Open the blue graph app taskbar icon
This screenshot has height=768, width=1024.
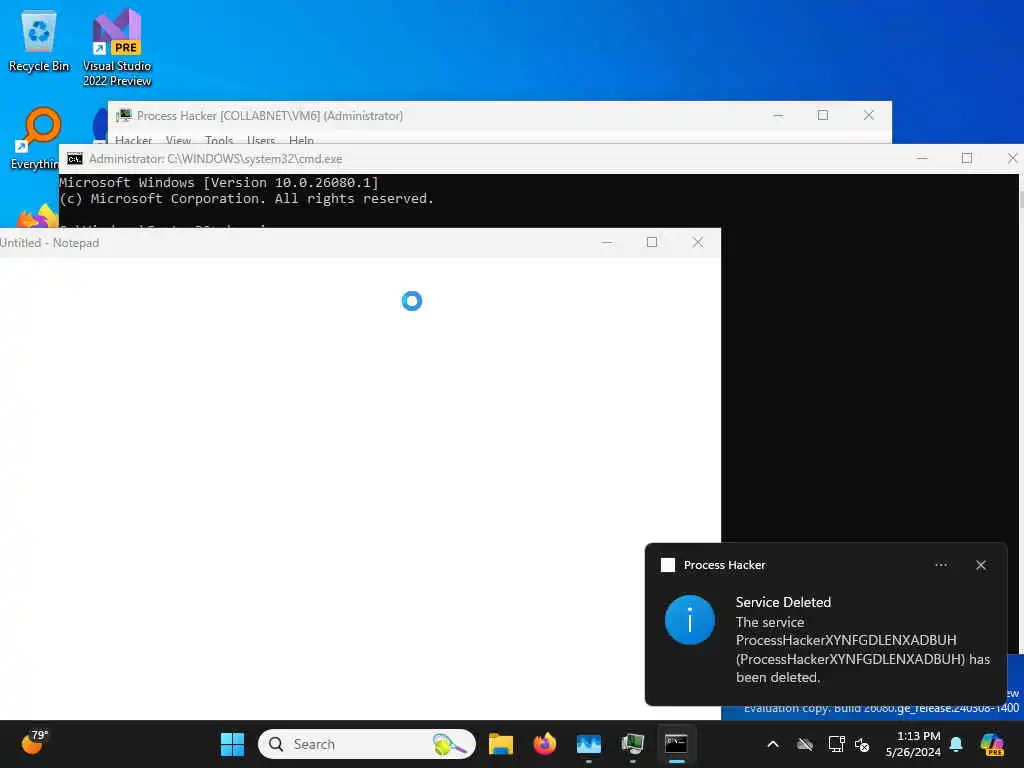click(588, 744)
